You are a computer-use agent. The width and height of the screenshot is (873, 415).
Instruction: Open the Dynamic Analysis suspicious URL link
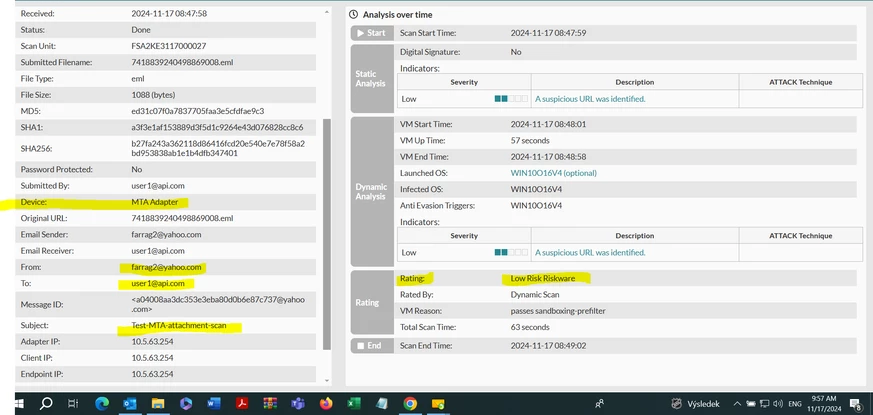[590, 252]
